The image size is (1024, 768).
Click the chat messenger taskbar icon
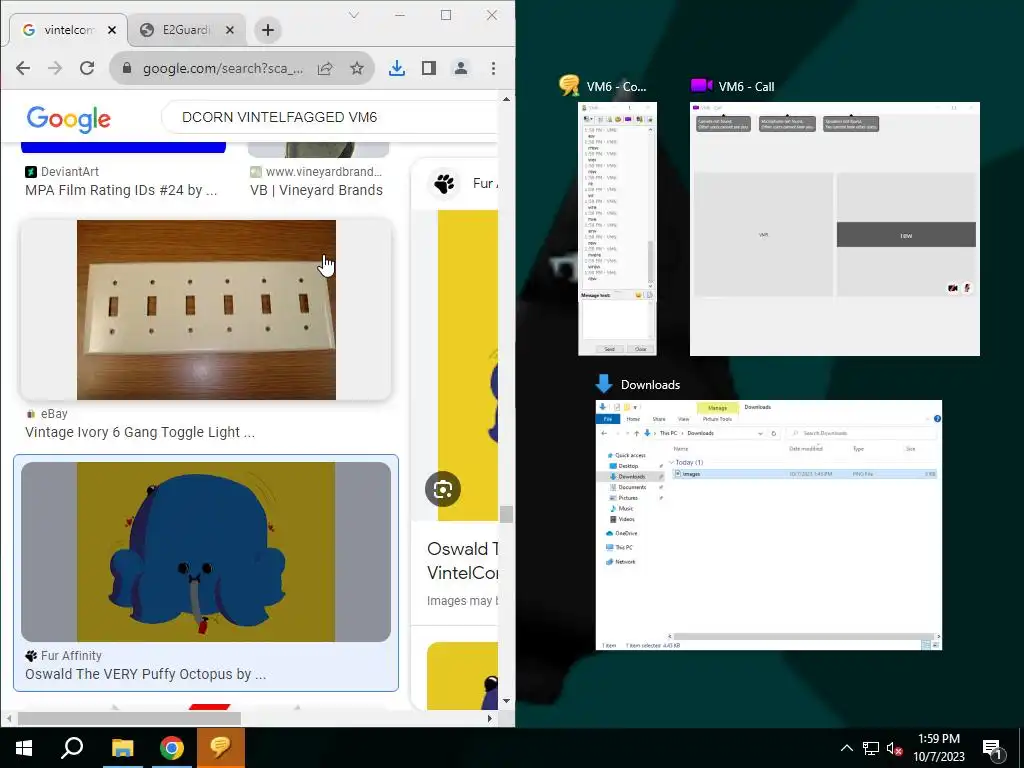pos(221,748)
